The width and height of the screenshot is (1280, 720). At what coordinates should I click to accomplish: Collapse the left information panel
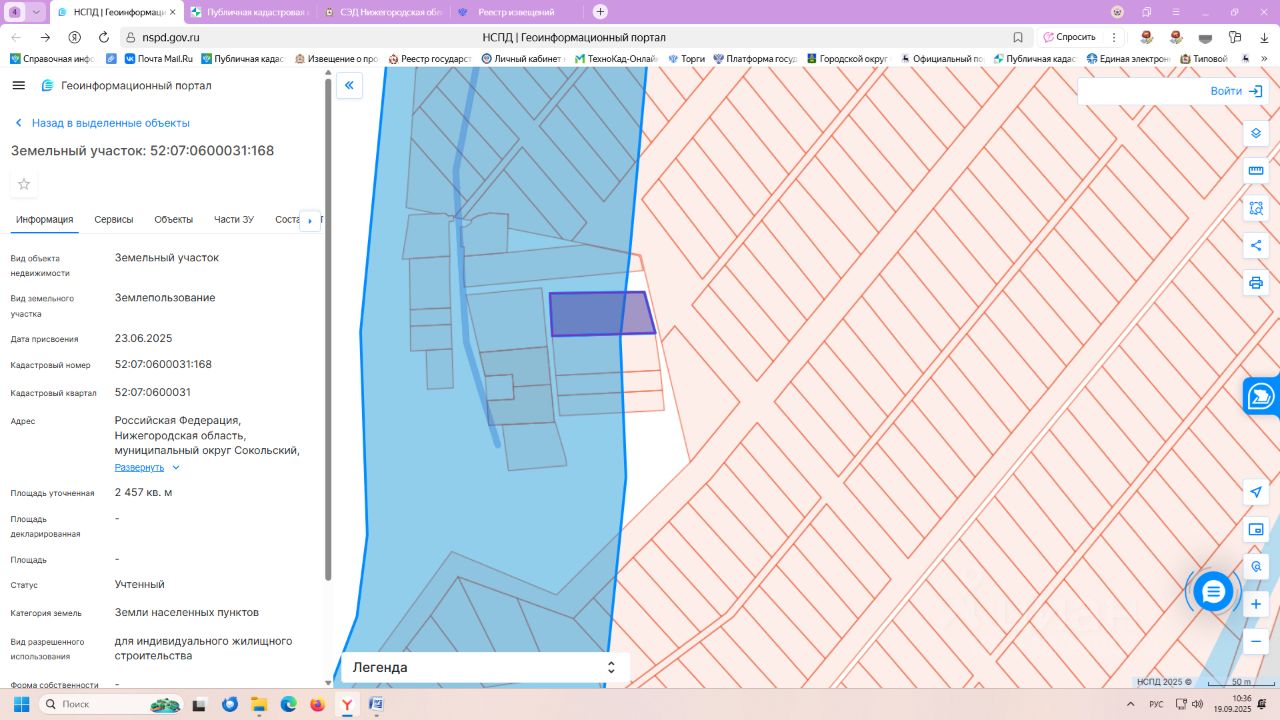[x=349, y=85]
